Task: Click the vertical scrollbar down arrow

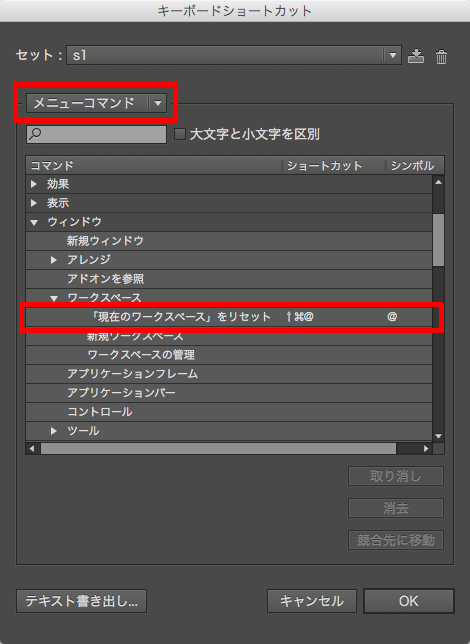Action: tap(438, 436)
